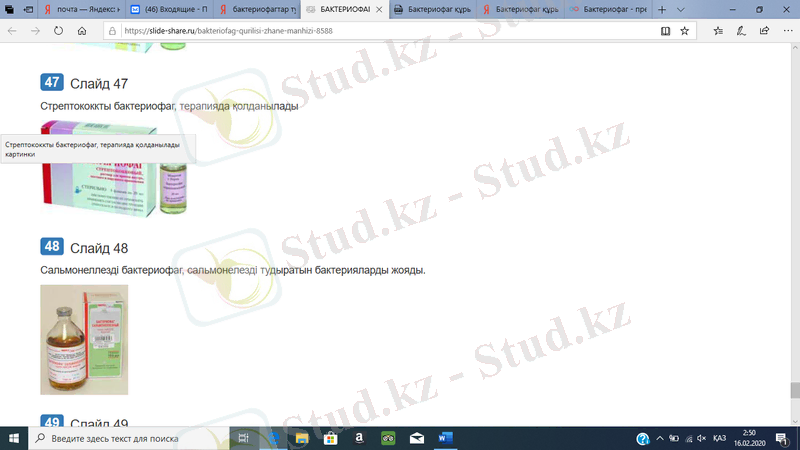Go back to the previous page
This screenshot has width=800, height=450.
pyautogui.click(x=12, y=31)
